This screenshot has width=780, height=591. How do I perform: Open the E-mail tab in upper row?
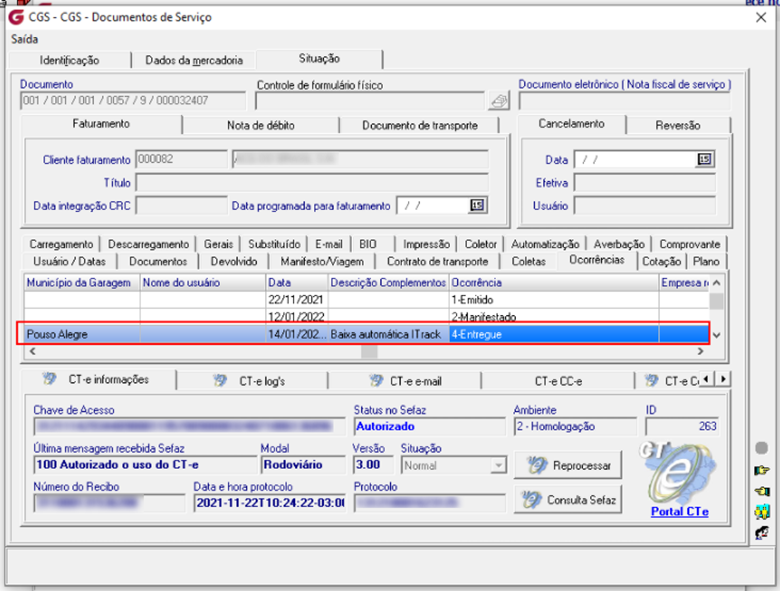coord(329,244)
